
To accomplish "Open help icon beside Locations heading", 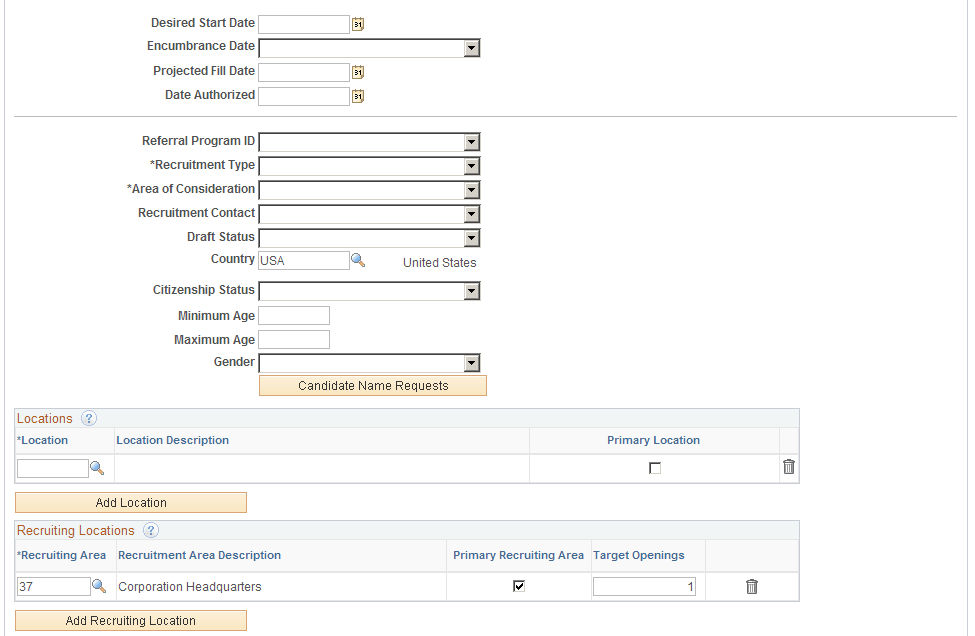I will pos(89,418).
